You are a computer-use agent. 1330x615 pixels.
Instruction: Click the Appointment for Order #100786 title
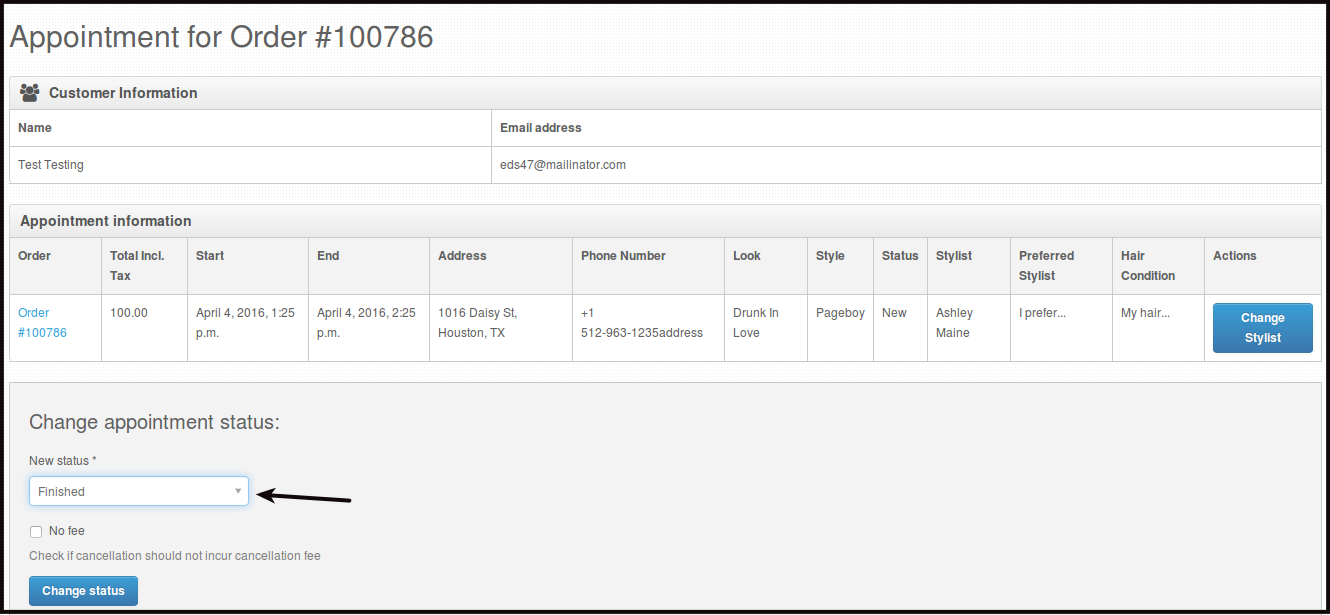(x=222, y=37)
